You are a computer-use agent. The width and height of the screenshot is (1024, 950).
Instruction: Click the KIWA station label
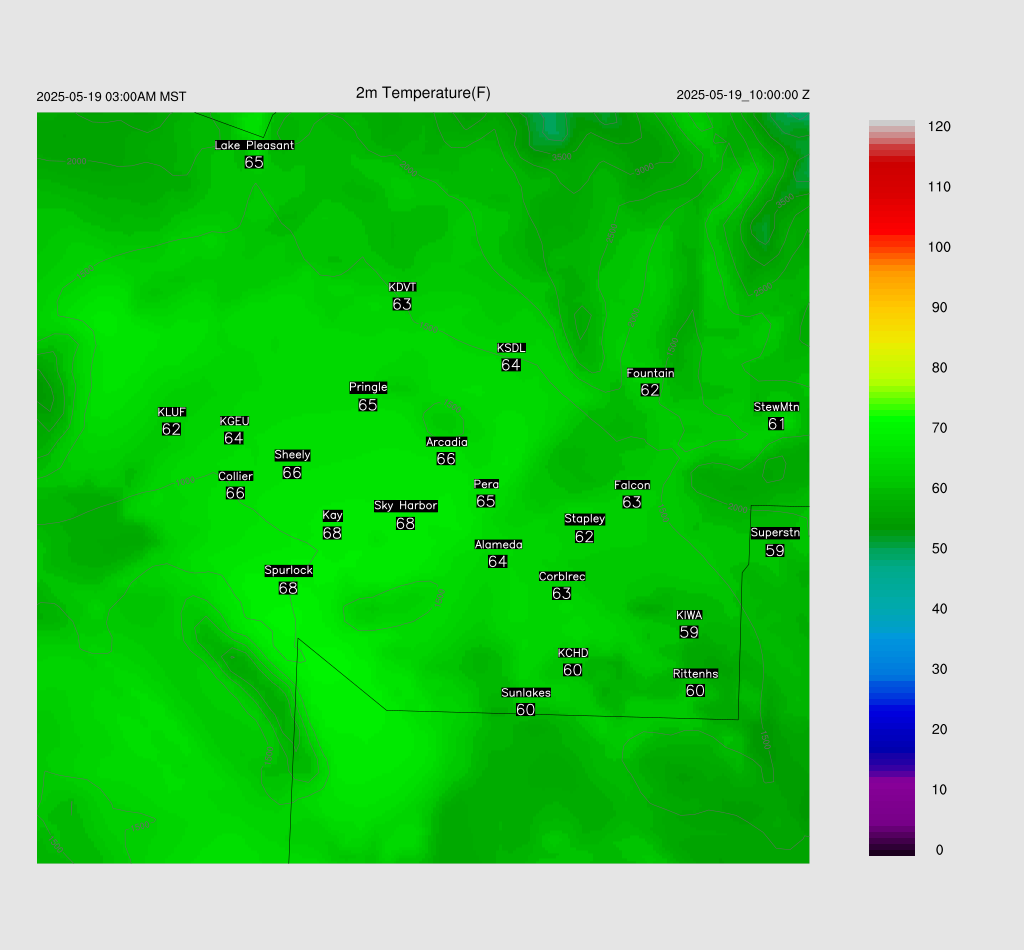(x=689, y=615)
